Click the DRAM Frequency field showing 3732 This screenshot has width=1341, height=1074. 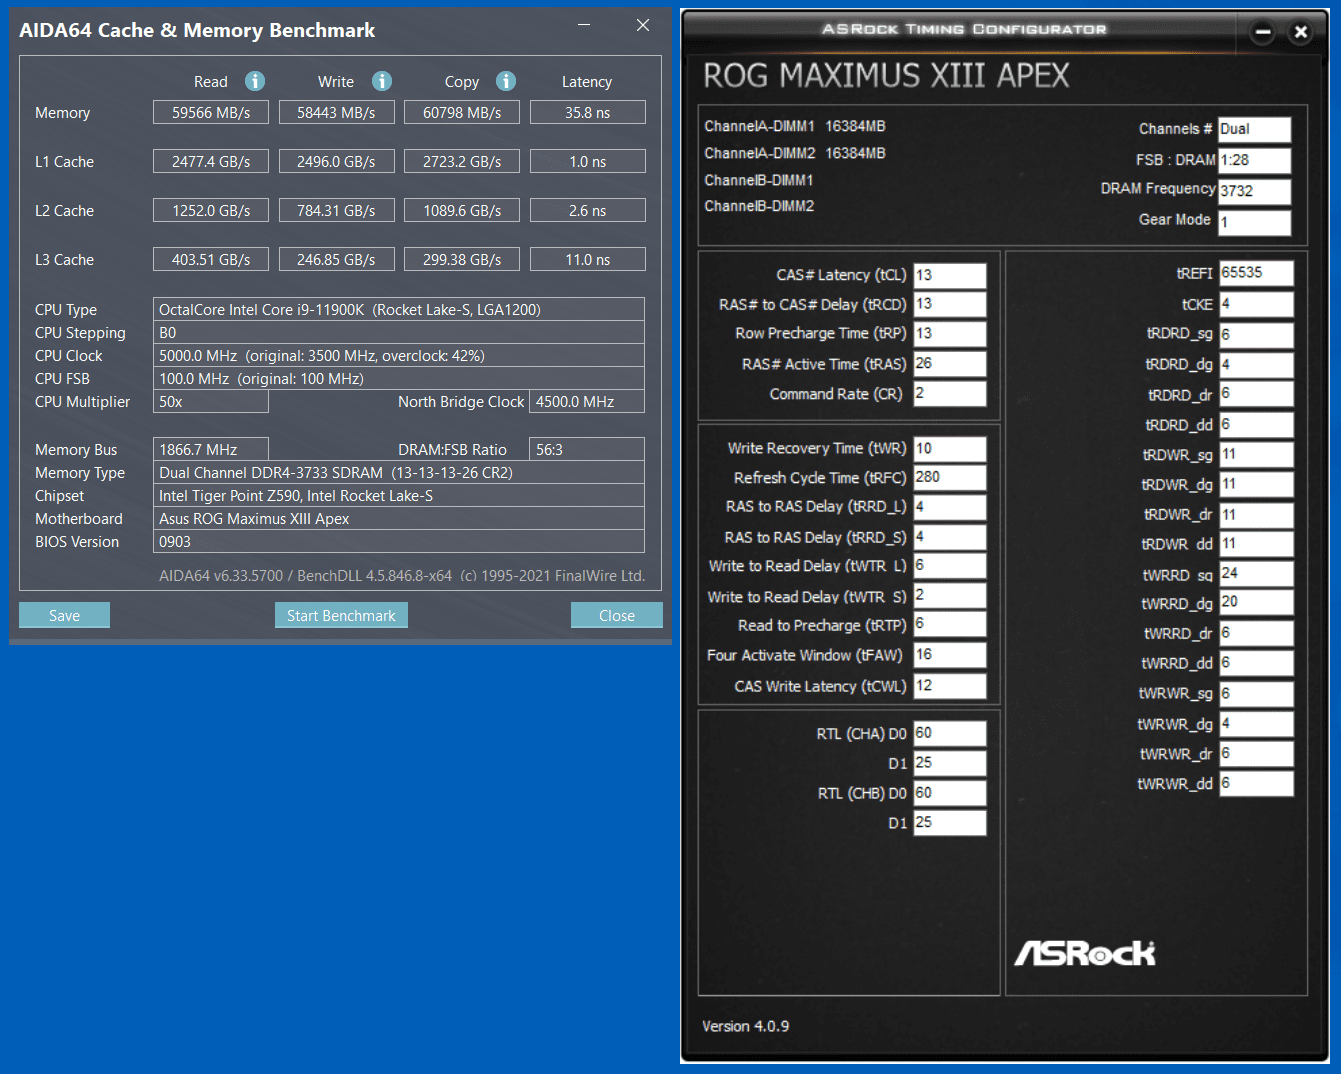pyautogui.click(x=1254, y=191)
